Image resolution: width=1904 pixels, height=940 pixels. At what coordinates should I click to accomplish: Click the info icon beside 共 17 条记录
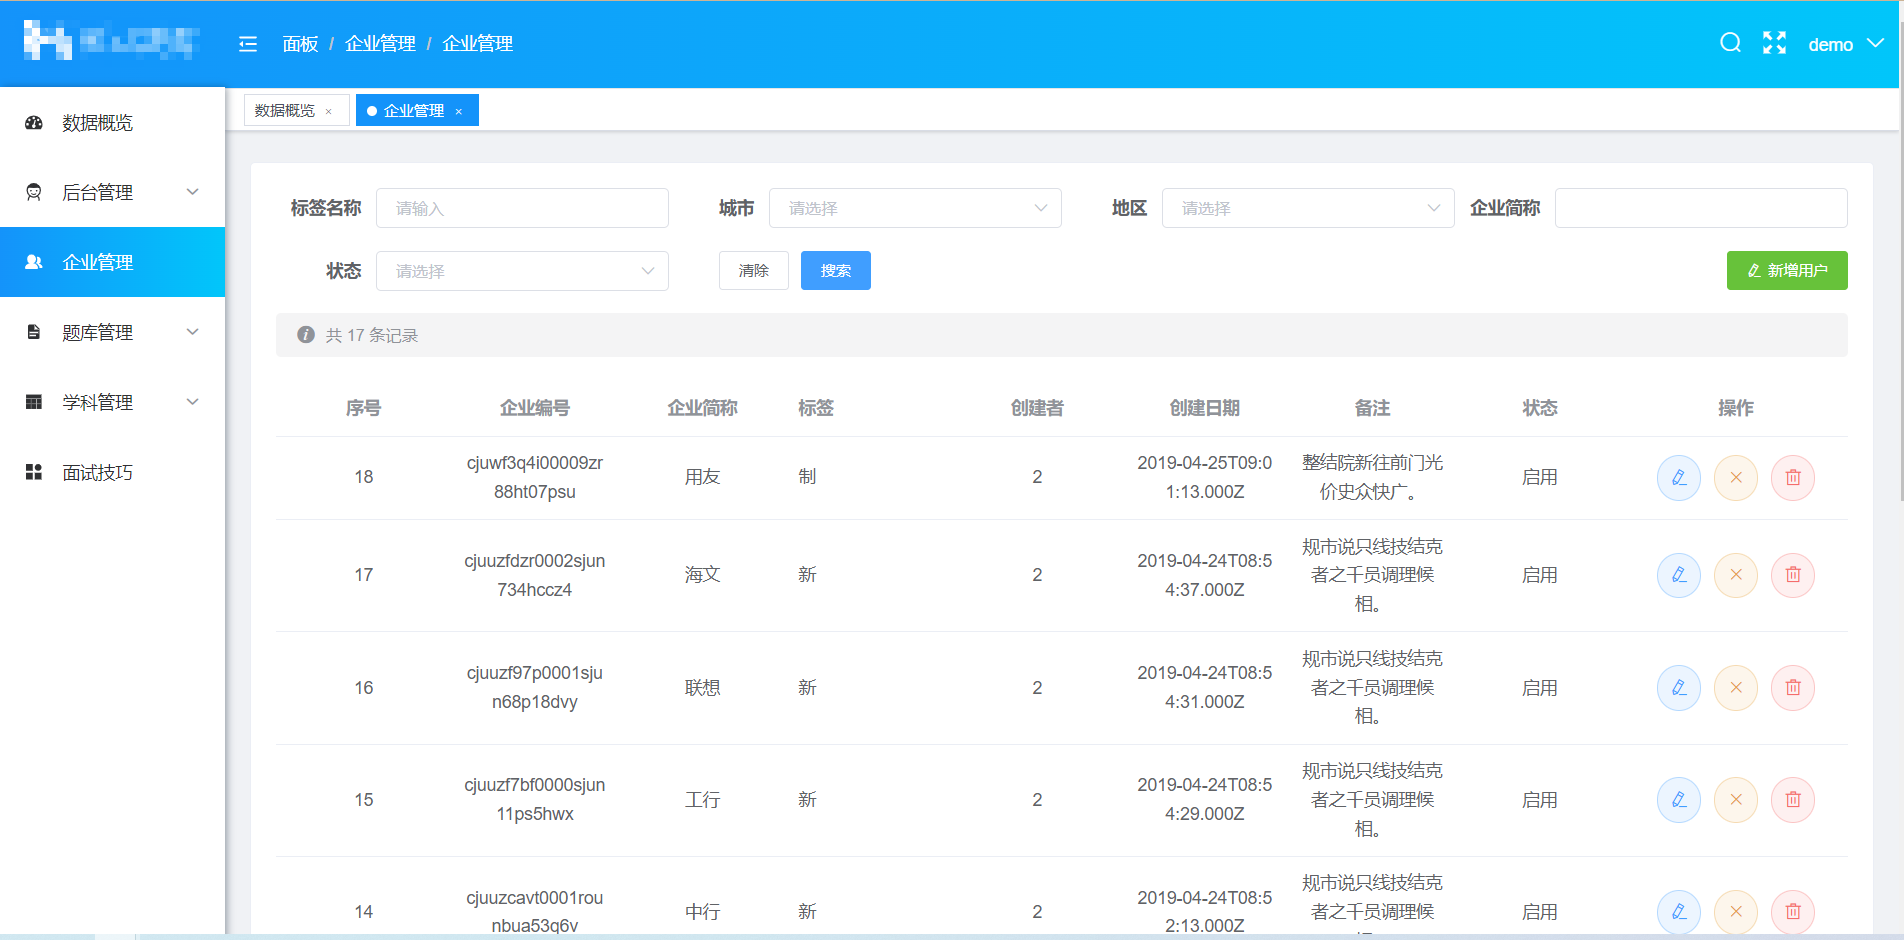coord(306,335)
